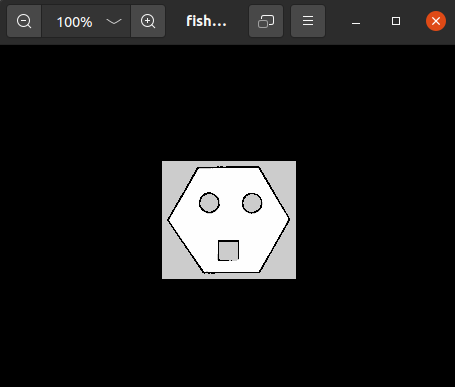455x387 pixels.
Task: Click the black canvas below the picture
Action: click(x=229, y=333)
